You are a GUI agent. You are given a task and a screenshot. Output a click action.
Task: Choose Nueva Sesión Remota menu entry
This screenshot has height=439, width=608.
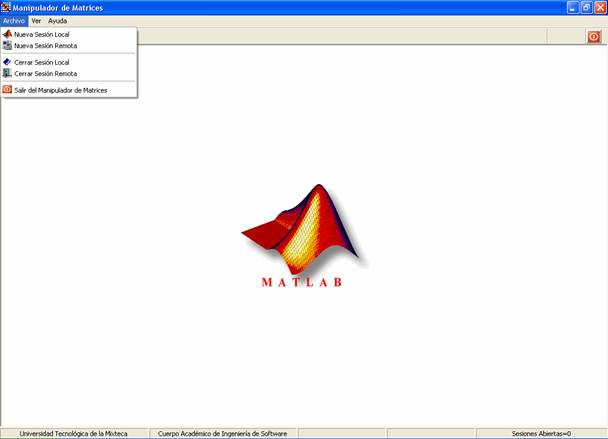tap(69, 46)
